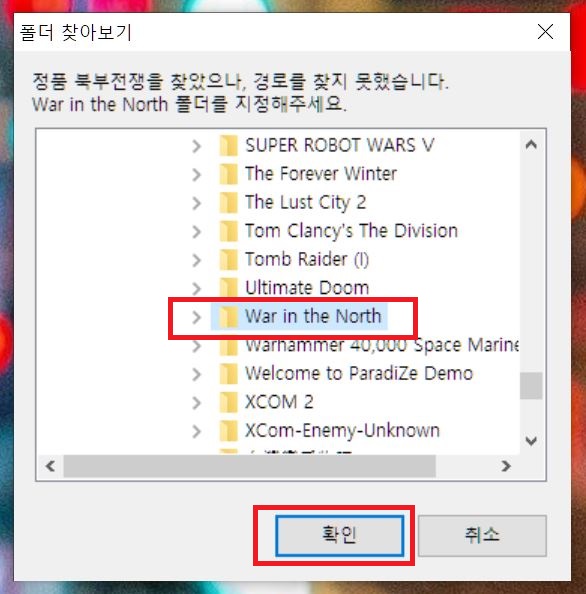Click the vertical scrollbar up arrow

(x=531, y=144)
